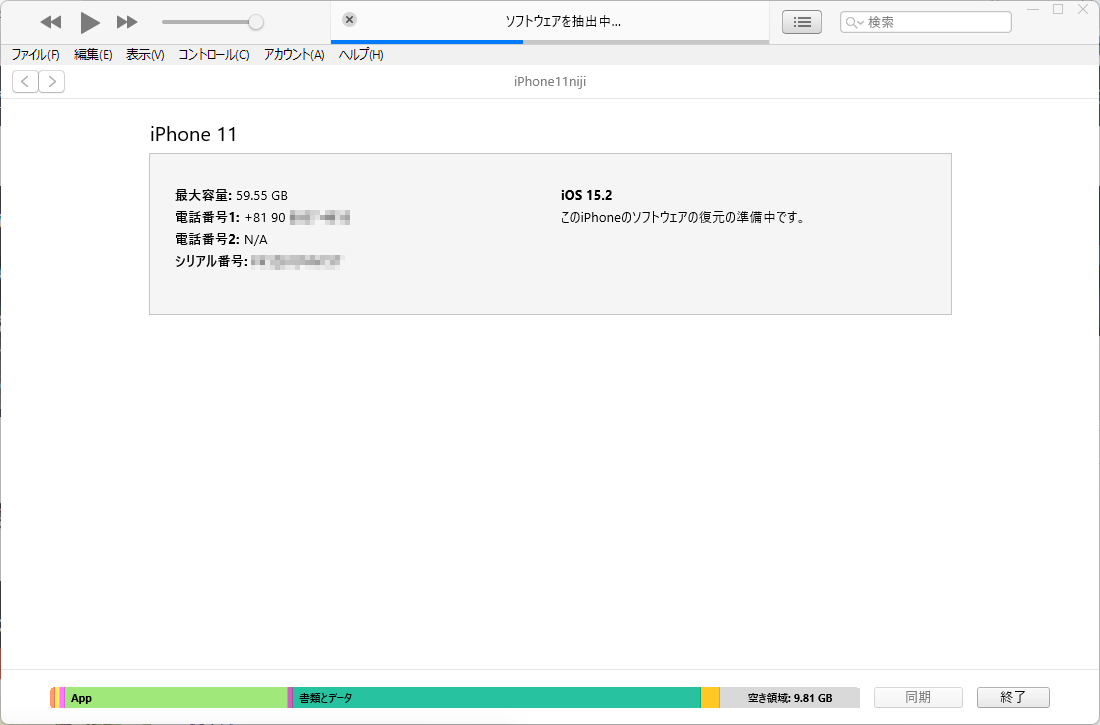
Task: Click the 同期 sync button
Action: click(918, 697)
